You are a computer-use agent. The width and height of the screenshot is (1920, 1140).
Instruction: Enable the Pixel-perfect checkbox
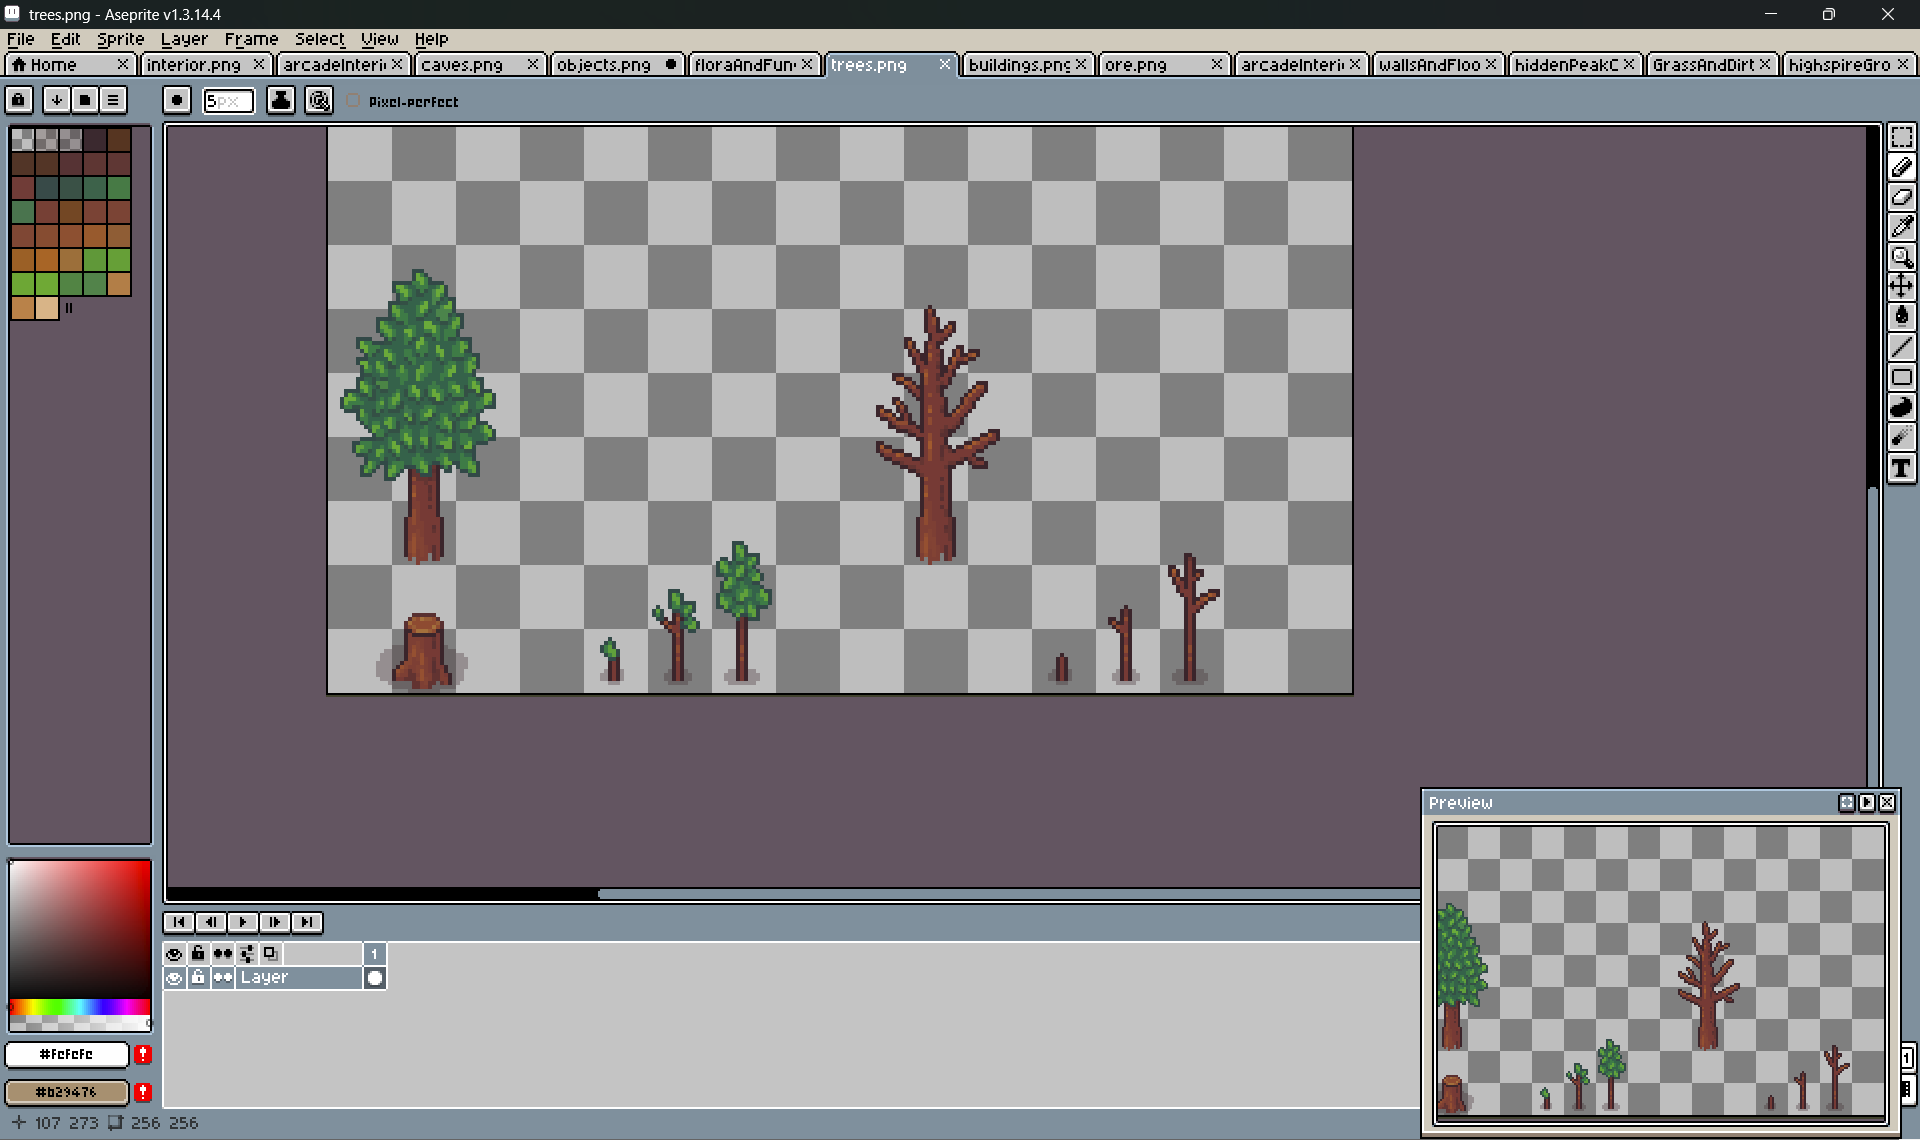(x=353, y=101)
